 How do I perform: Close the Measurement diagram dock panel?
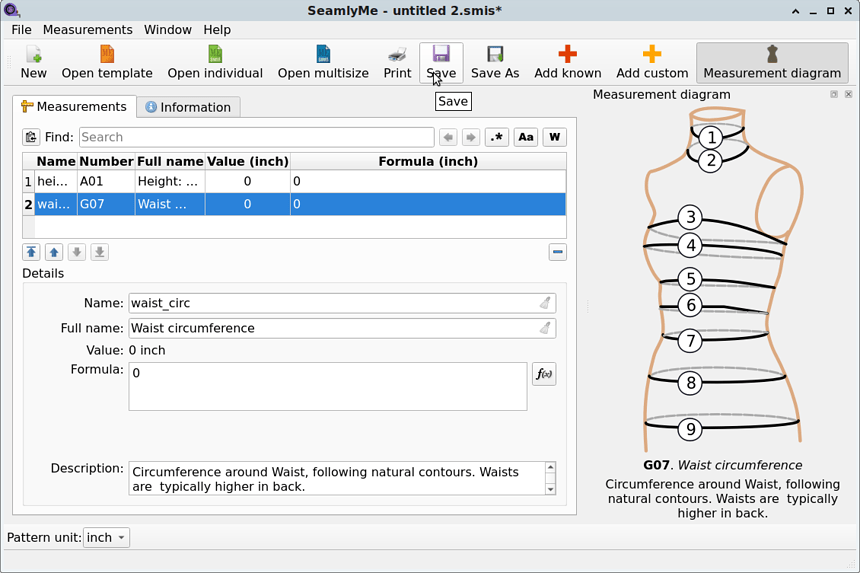click(x=848, y=94)
